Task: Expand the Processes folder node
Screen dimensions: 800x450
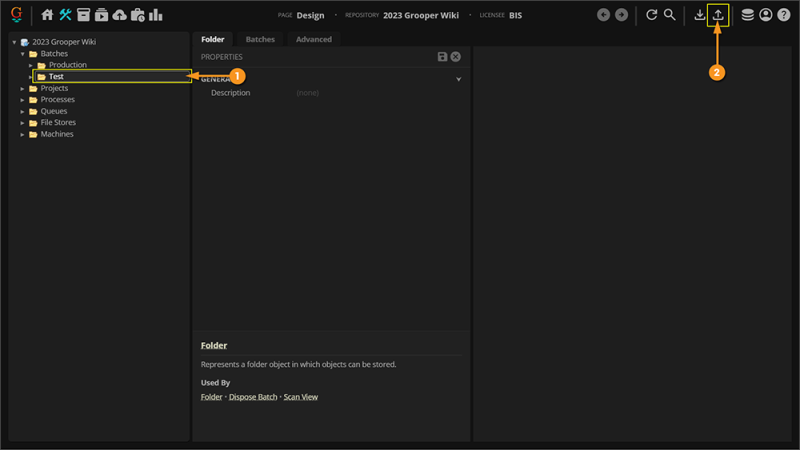Action: (x=22, y=99)
